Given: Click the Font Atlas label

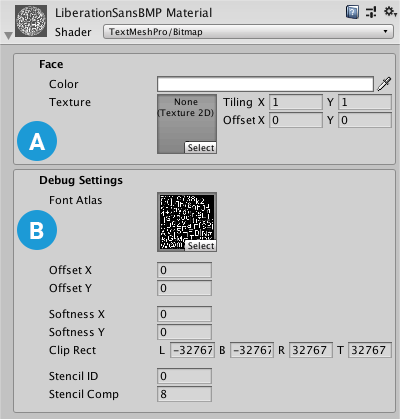Looking at the screenshot, I should pos(76,200).
